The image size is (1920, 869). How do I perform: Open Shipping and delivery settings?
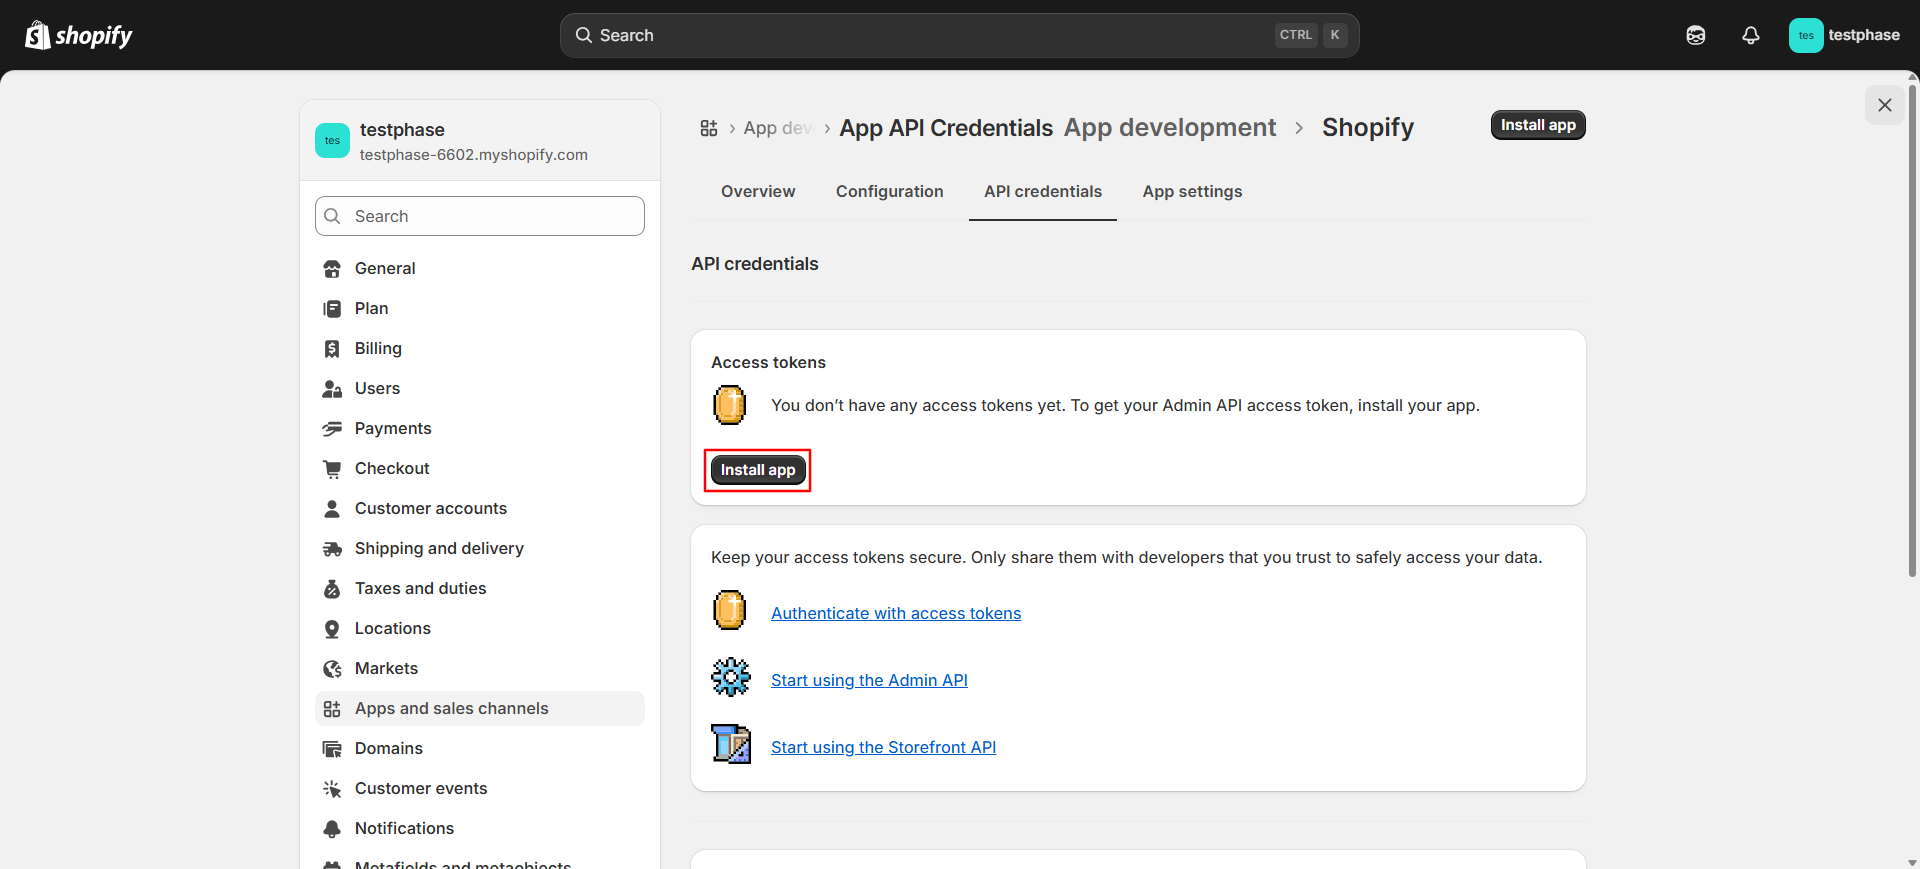click(x=480, y=548)
